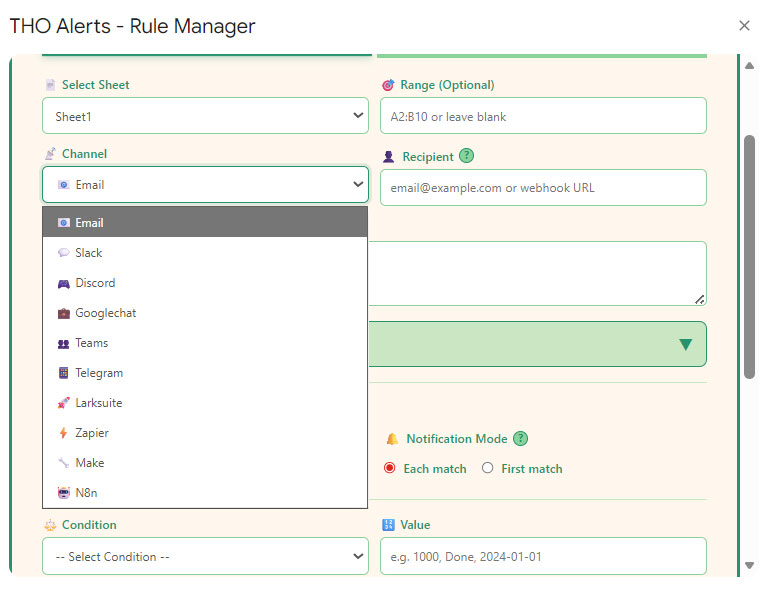Click the Larksuite rocket icon
Viewport: 763px width, 594px height.
point(64,403)
